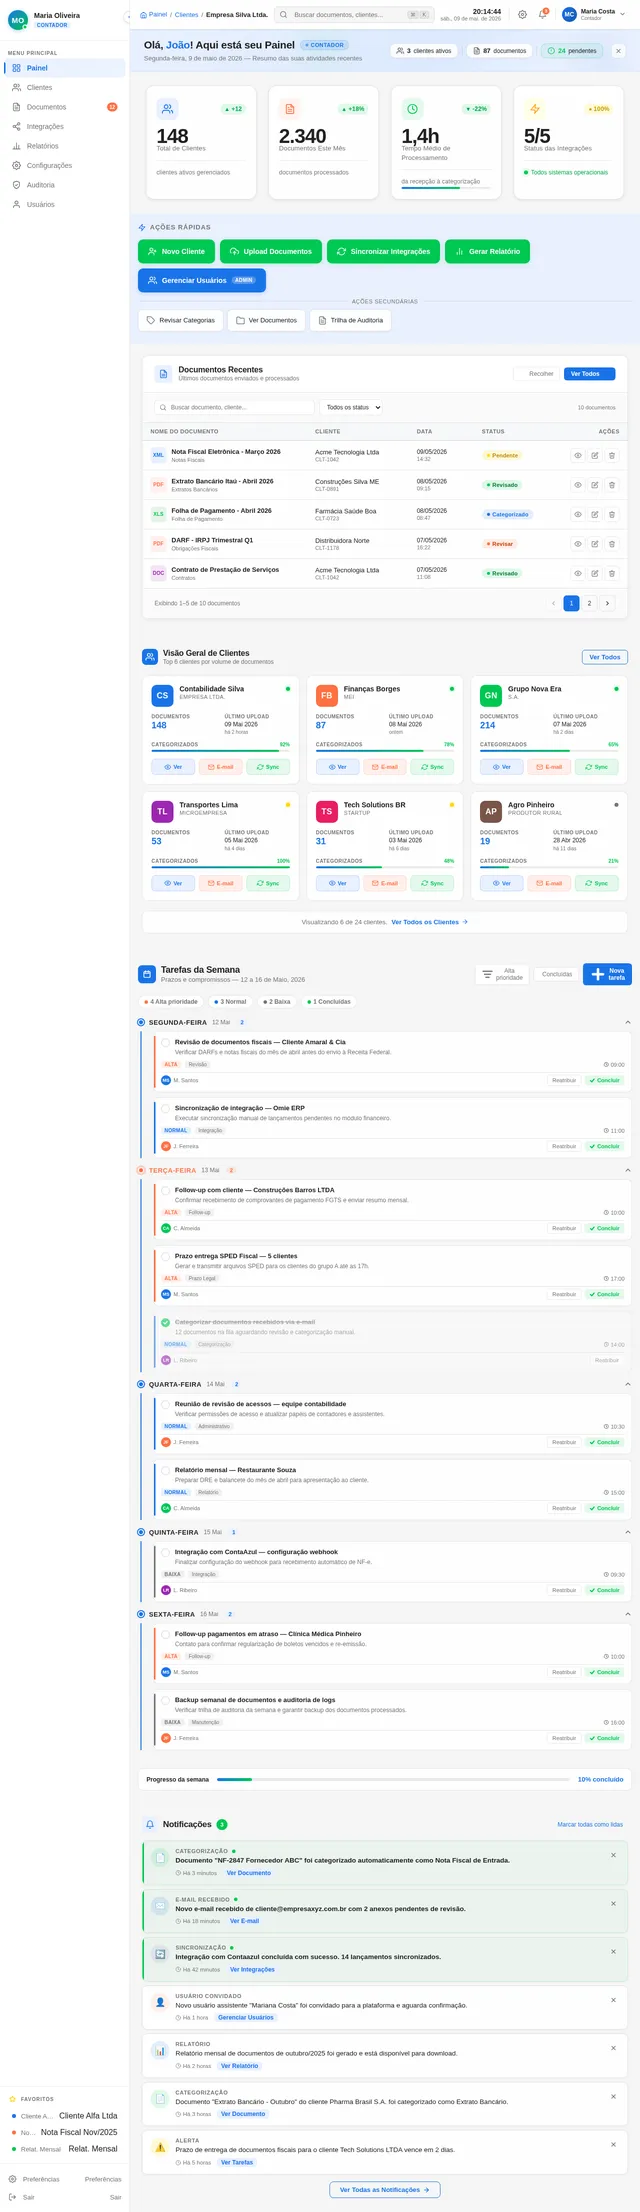View the Folha de Pagamento document
640x2212 pixels.
point(577,514)
